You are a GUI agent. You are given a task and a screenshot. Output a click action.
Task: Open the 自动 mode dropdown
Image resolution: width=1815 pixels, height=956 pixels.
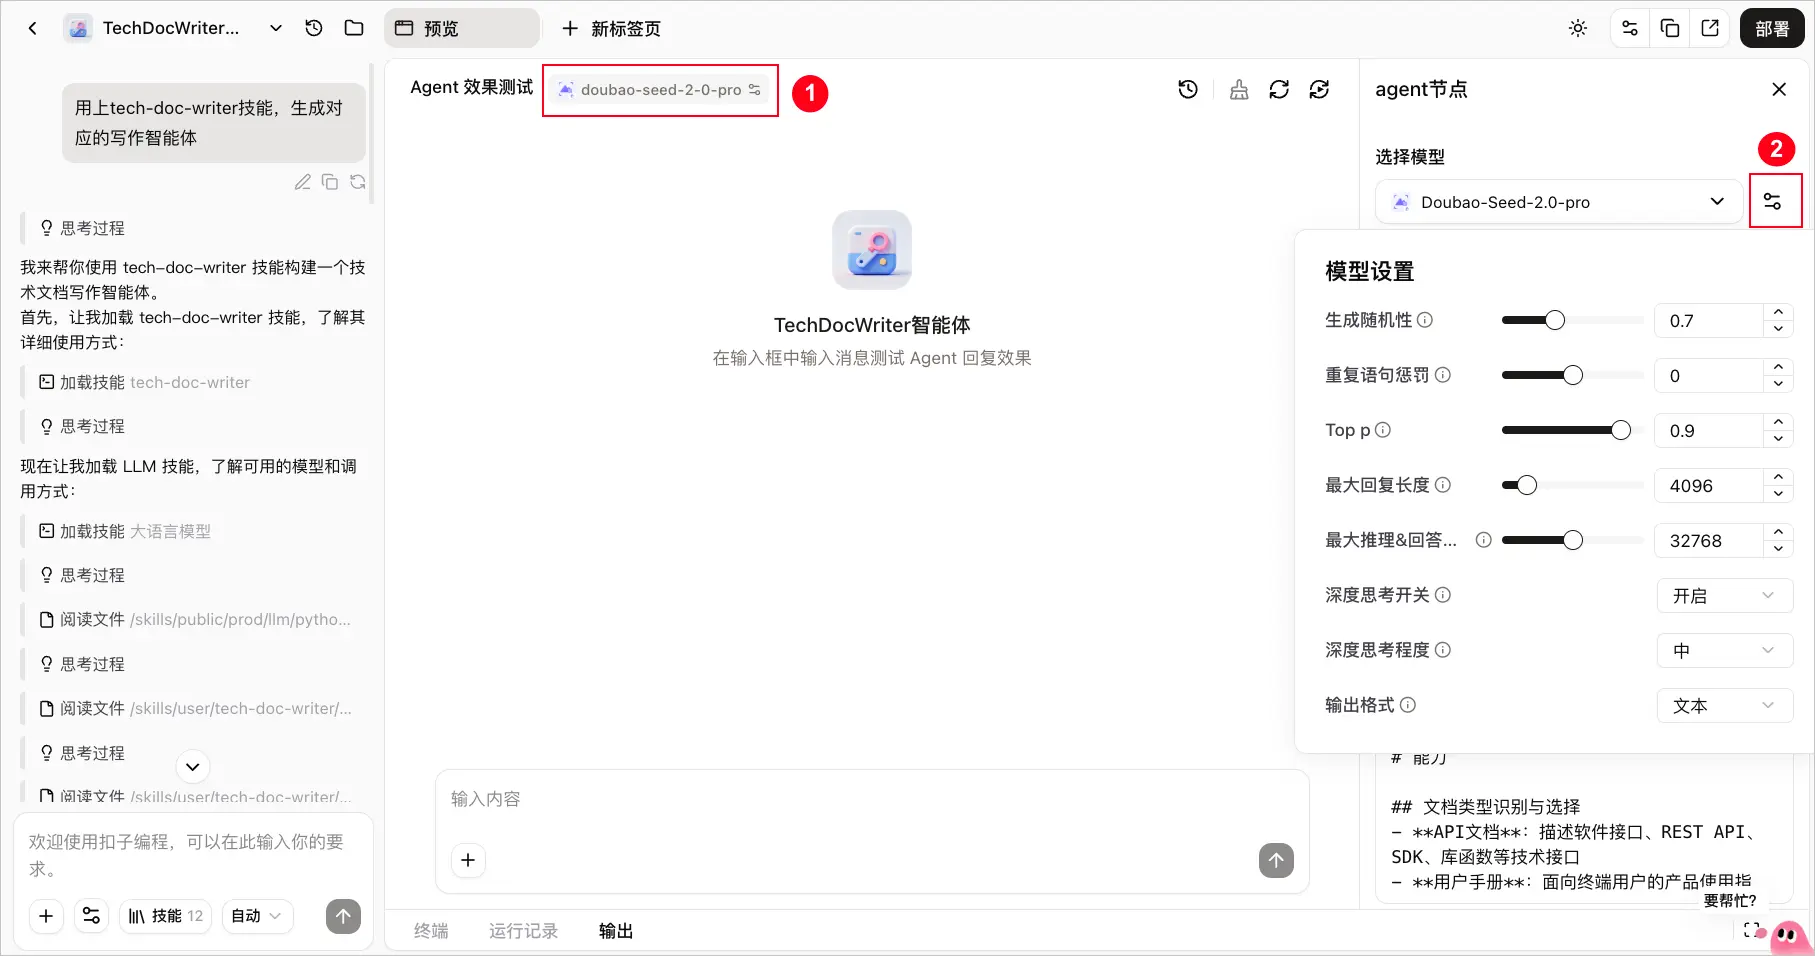[x=257, y=916]
